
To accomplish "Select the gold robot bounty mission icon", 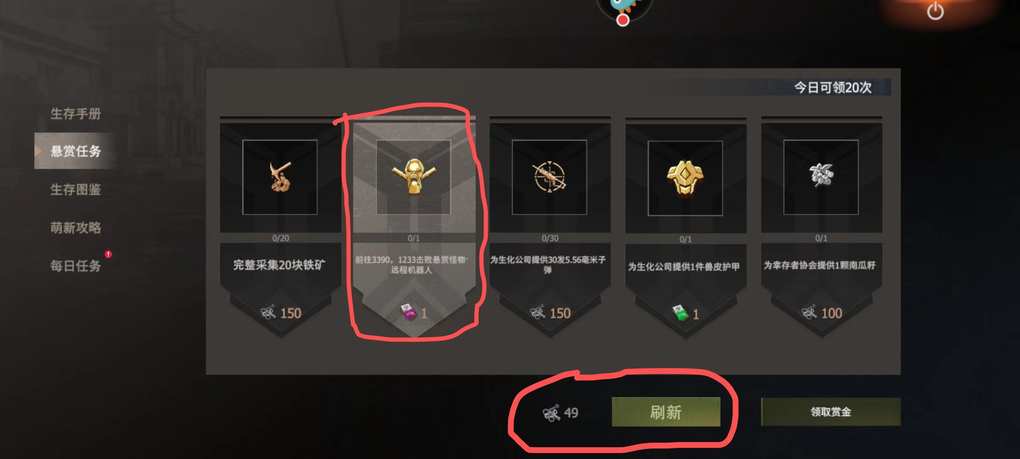I will pyautogui.click(x=413, y=177).
